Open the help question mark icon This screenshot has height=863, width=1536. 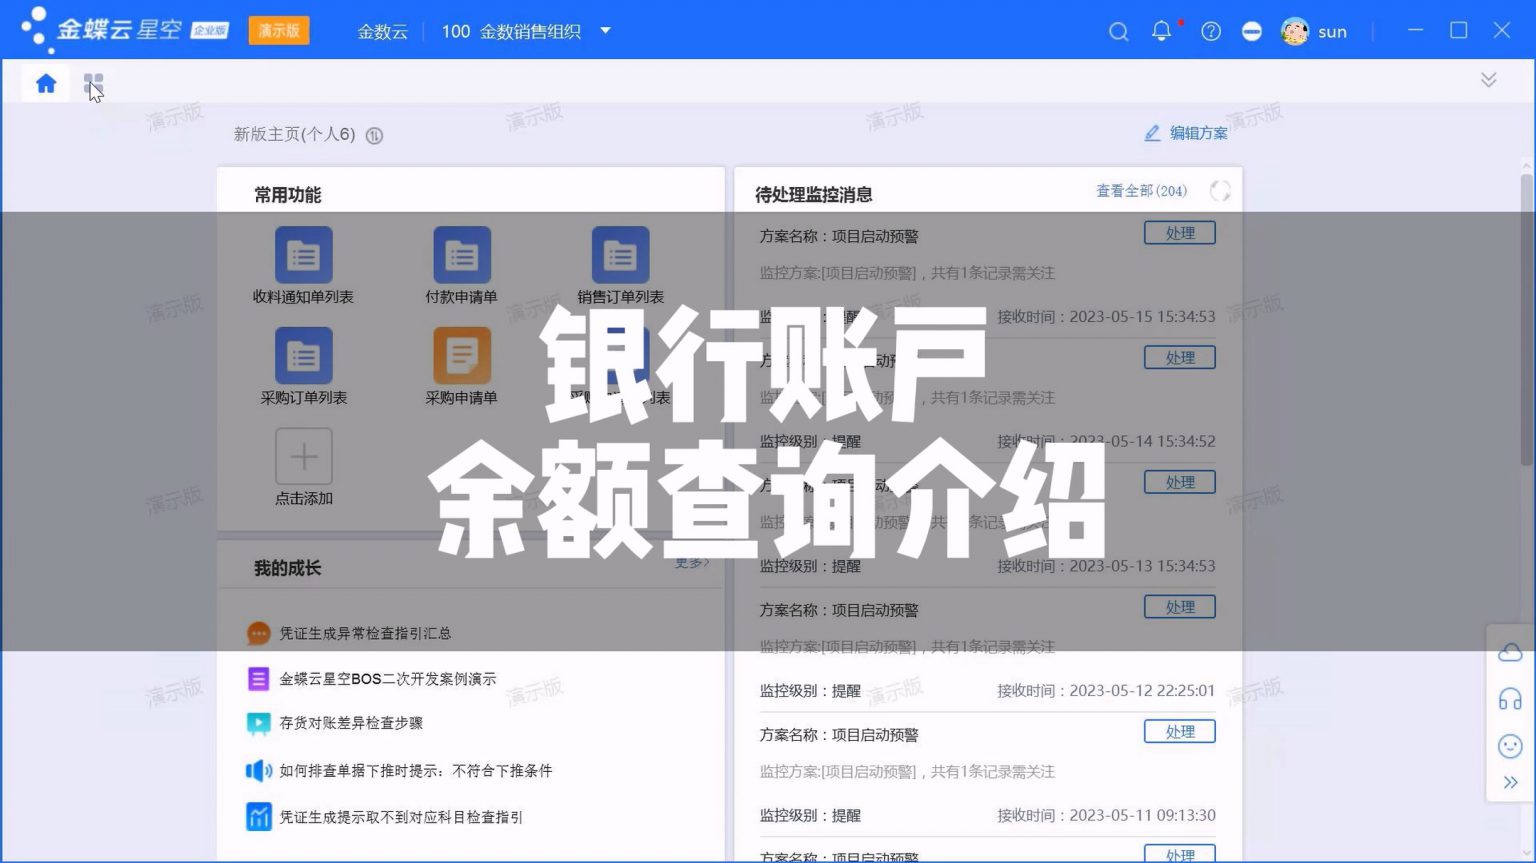pos(1211,32)
